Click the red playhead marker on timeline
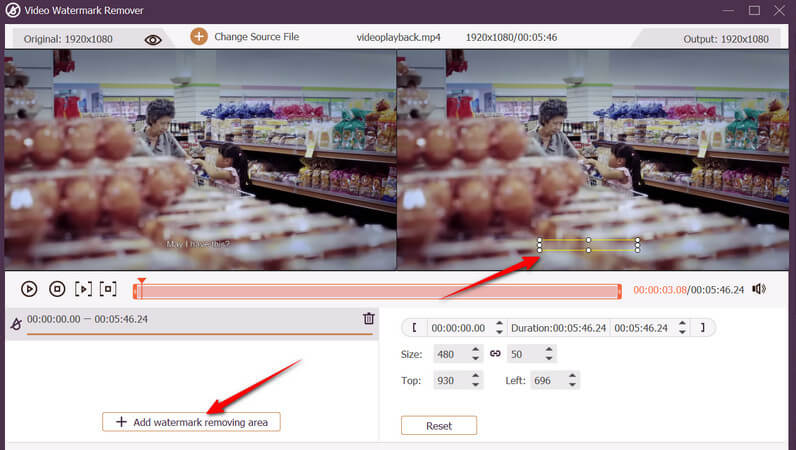The width and height of the screenshot is (796, 450). [x=141, y=284]
